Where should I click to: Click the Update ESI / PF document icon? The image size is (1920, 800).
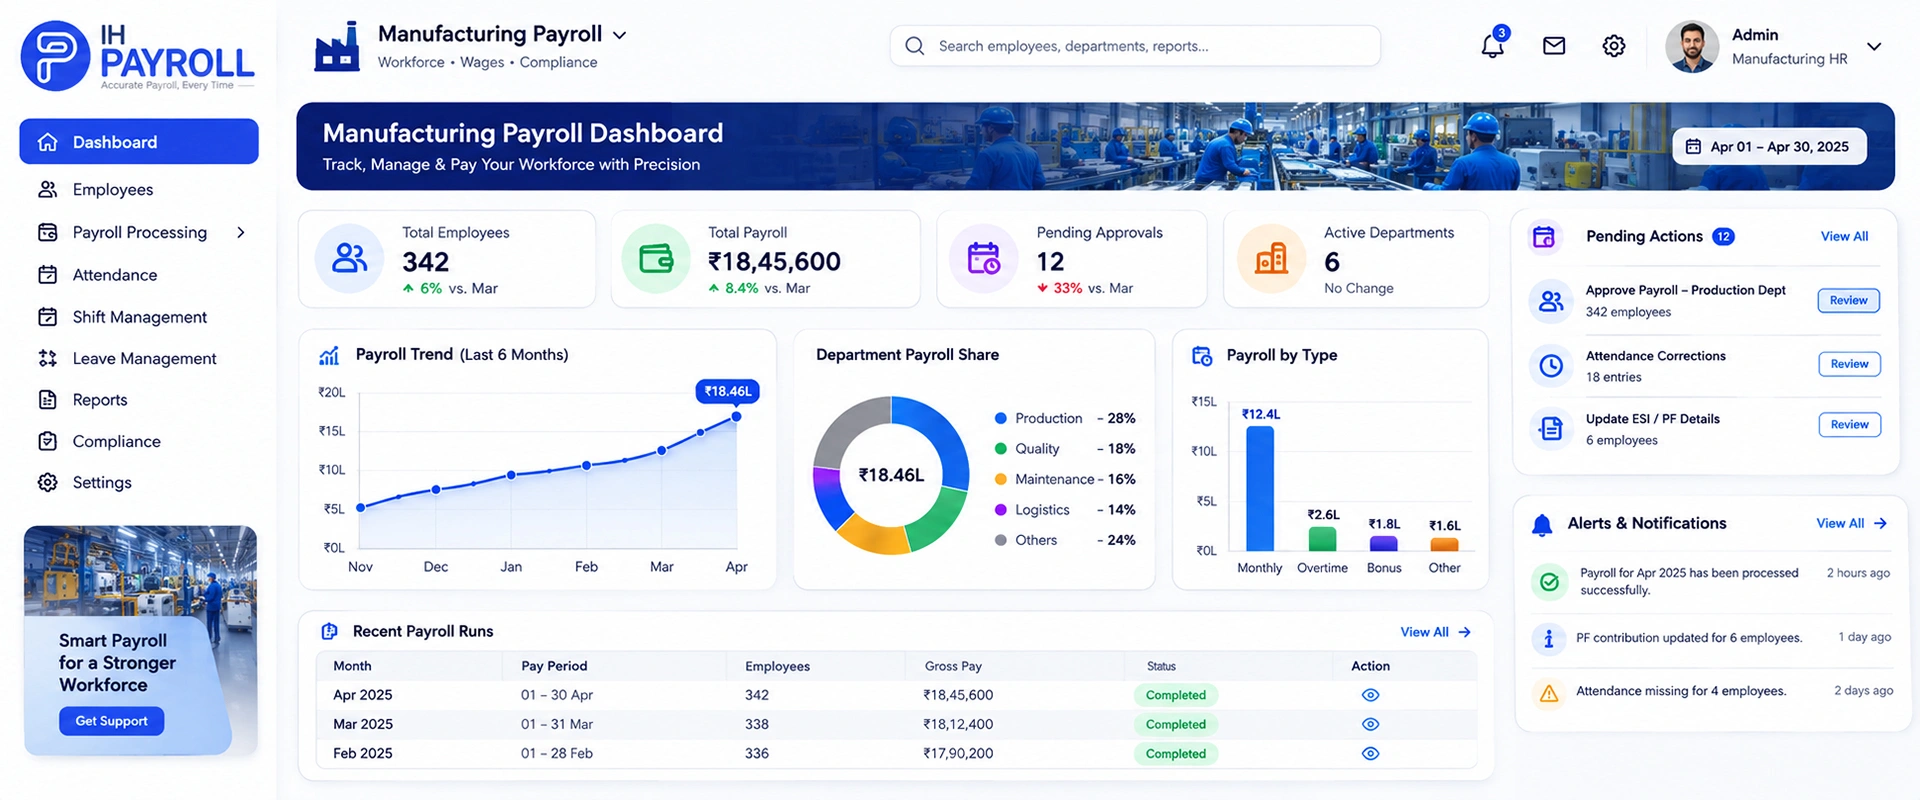pos(1551,429)
